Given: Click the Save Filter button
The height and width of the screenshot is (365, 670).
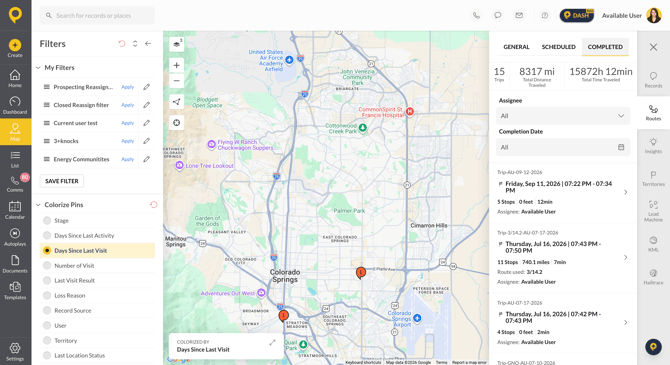Looking at the screenshot, I should pyautogui.click(x=62, y=181).
